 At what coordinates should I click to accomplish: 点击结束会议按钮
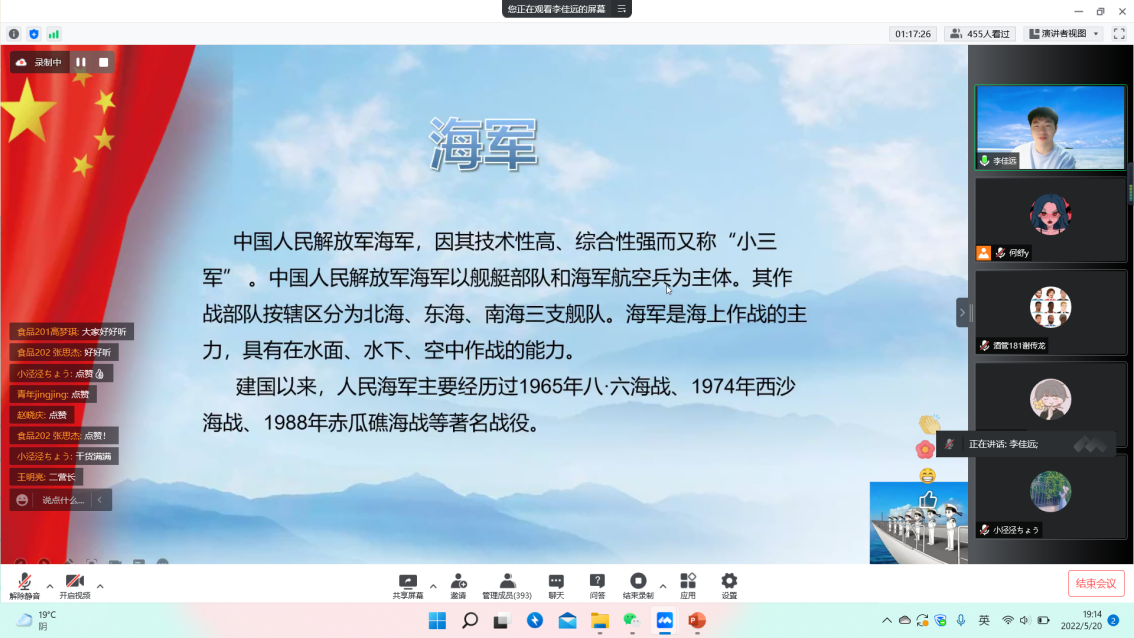(1095, 583)
